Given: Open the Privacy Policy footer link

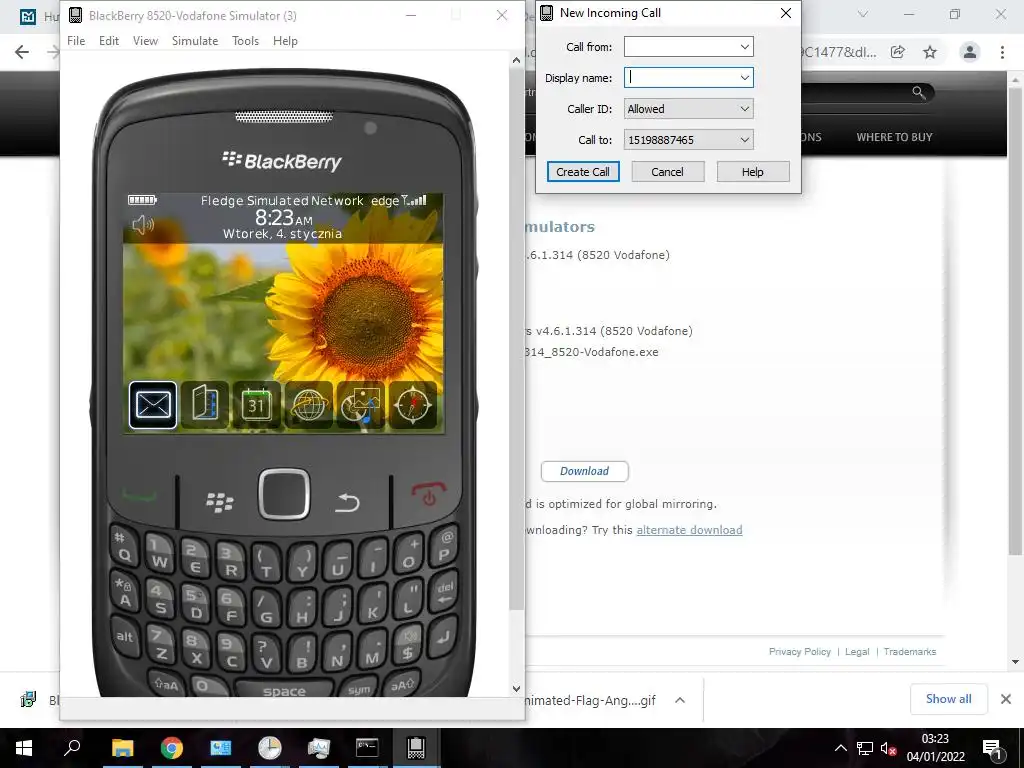Looking at the screenshot, I should pyautogui.click(x=799, y=652).
